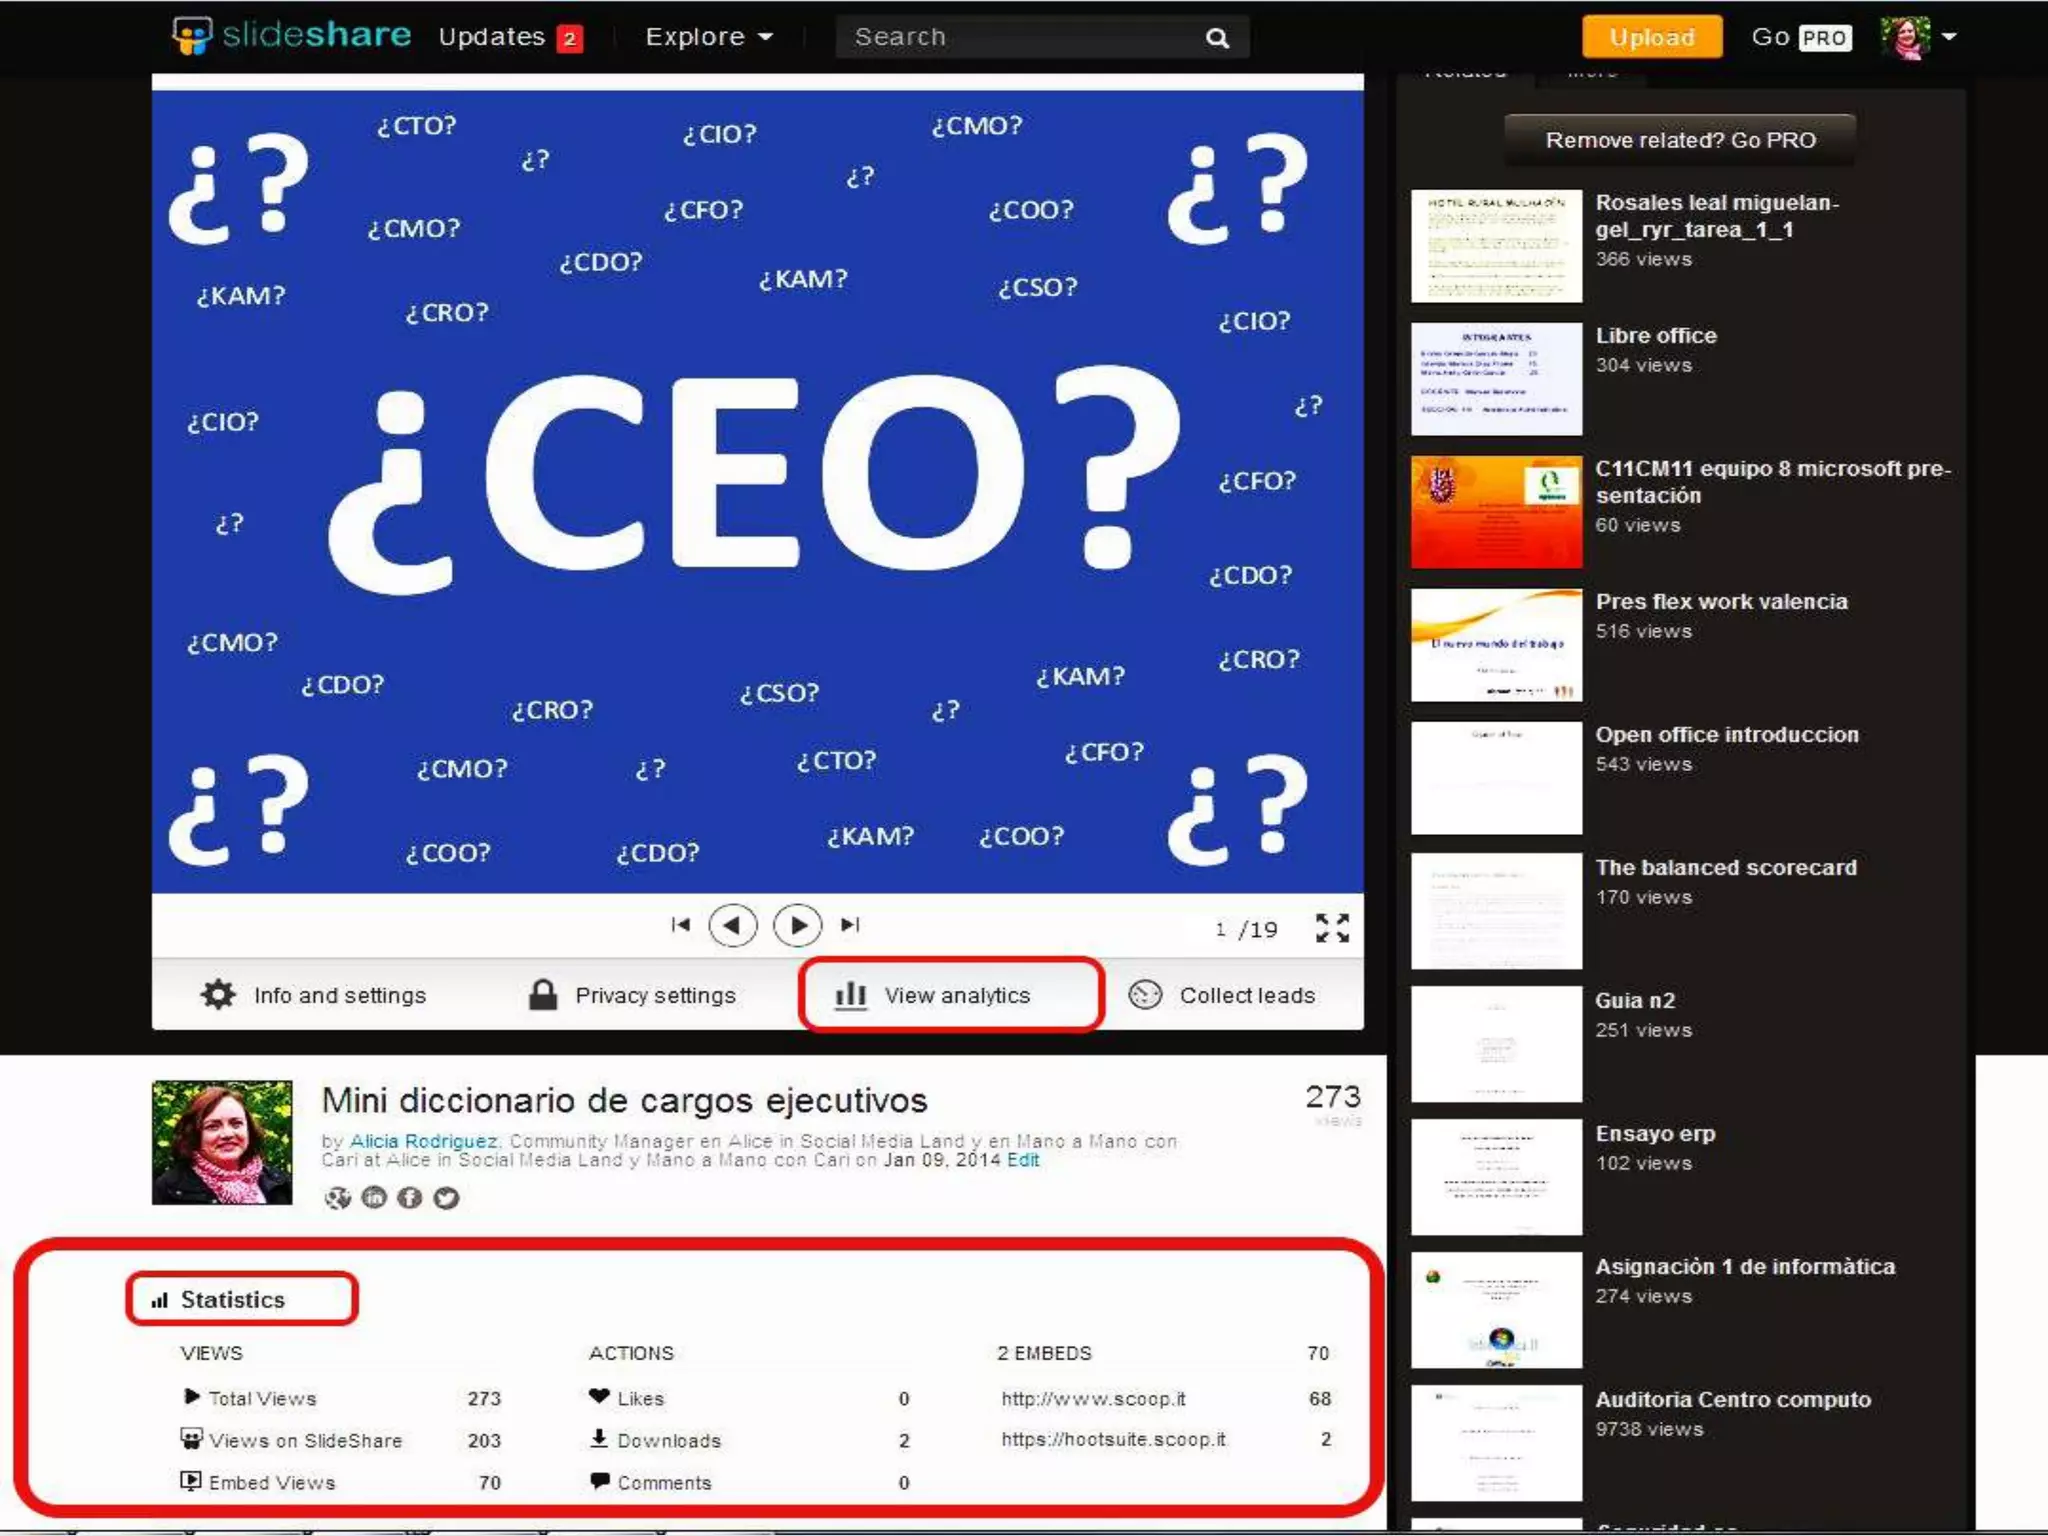The height and width of the screenshot is (1536, 2048).
Task: Skip to the last slide
Action: [x=850, y=925]
